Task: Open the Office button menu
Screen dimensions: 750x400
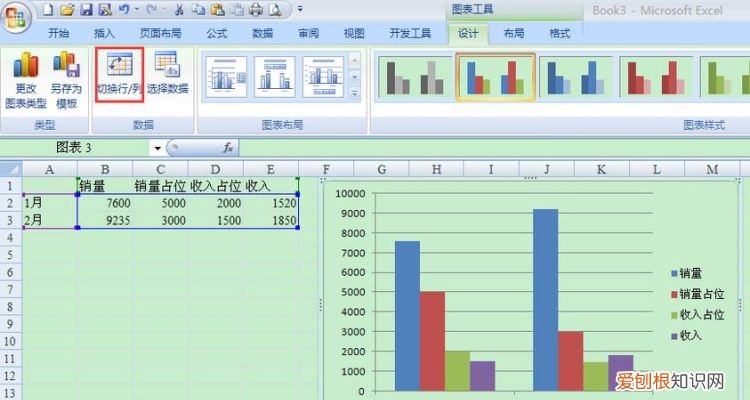Action: coord(16,19)
